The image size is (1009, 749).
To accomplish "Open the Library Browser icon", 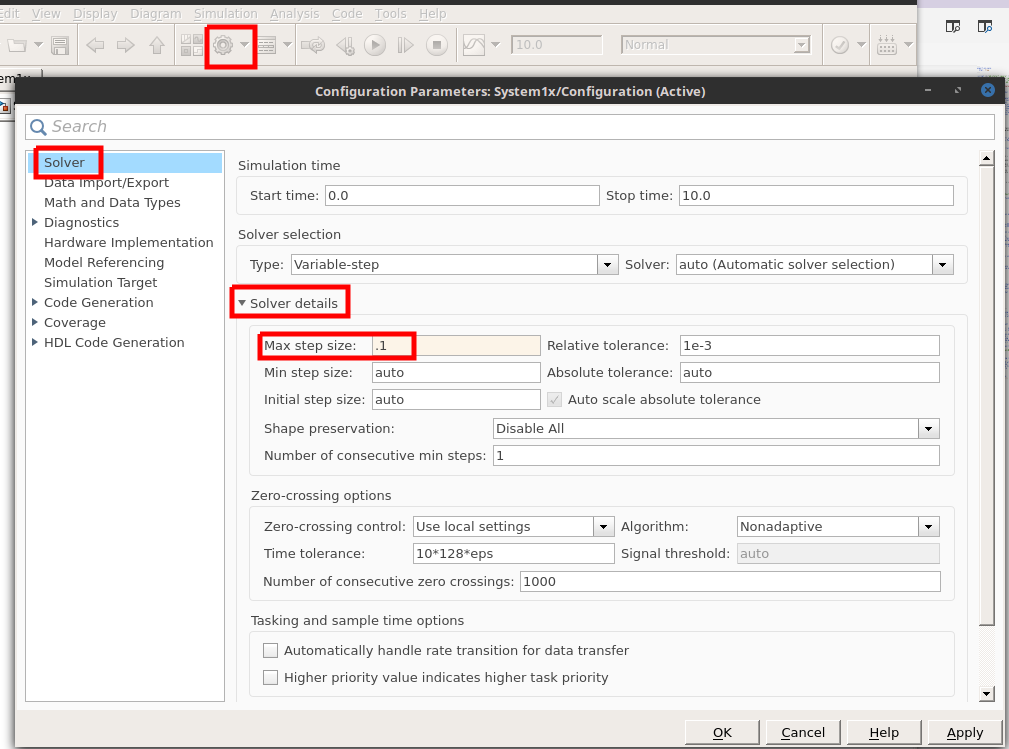I will [x=191, y=45].
